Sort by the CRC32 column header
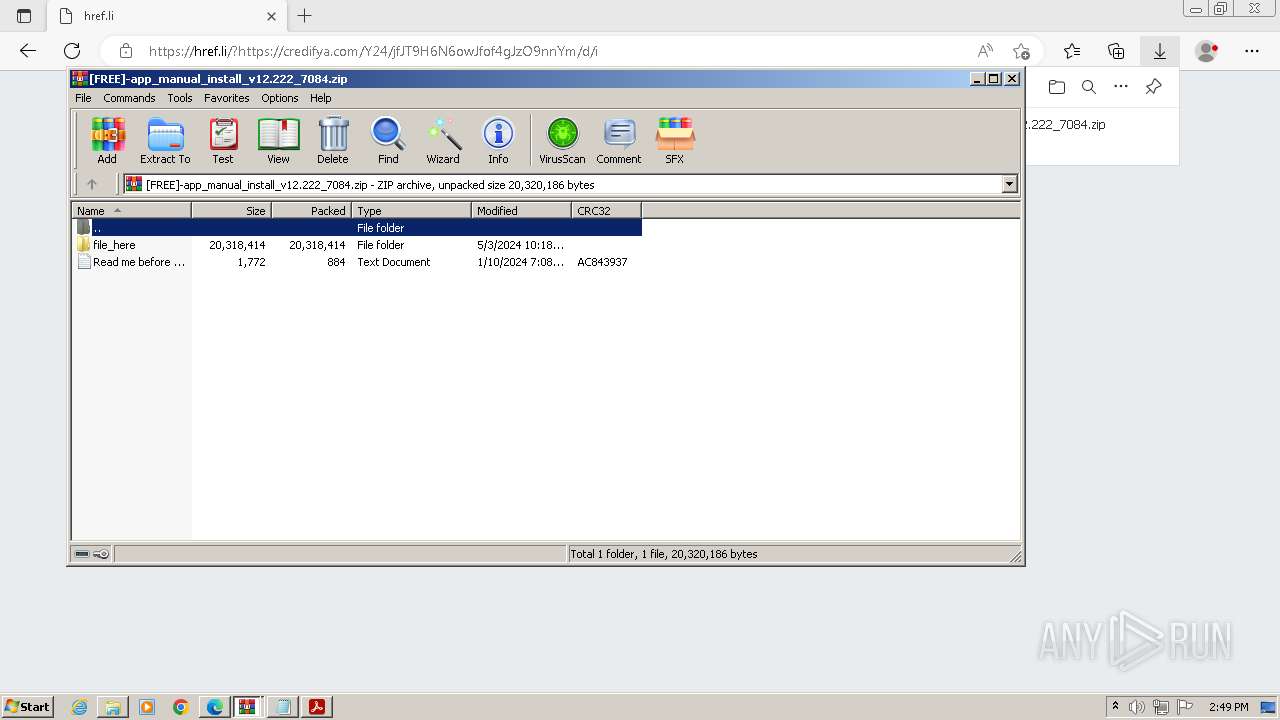The width and height of the screenshot is (1280, 720). point(606,210)
